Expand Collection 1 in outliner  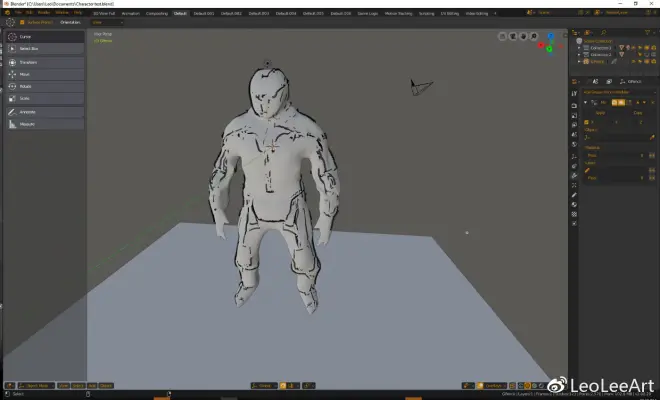(x=579, y=48)
